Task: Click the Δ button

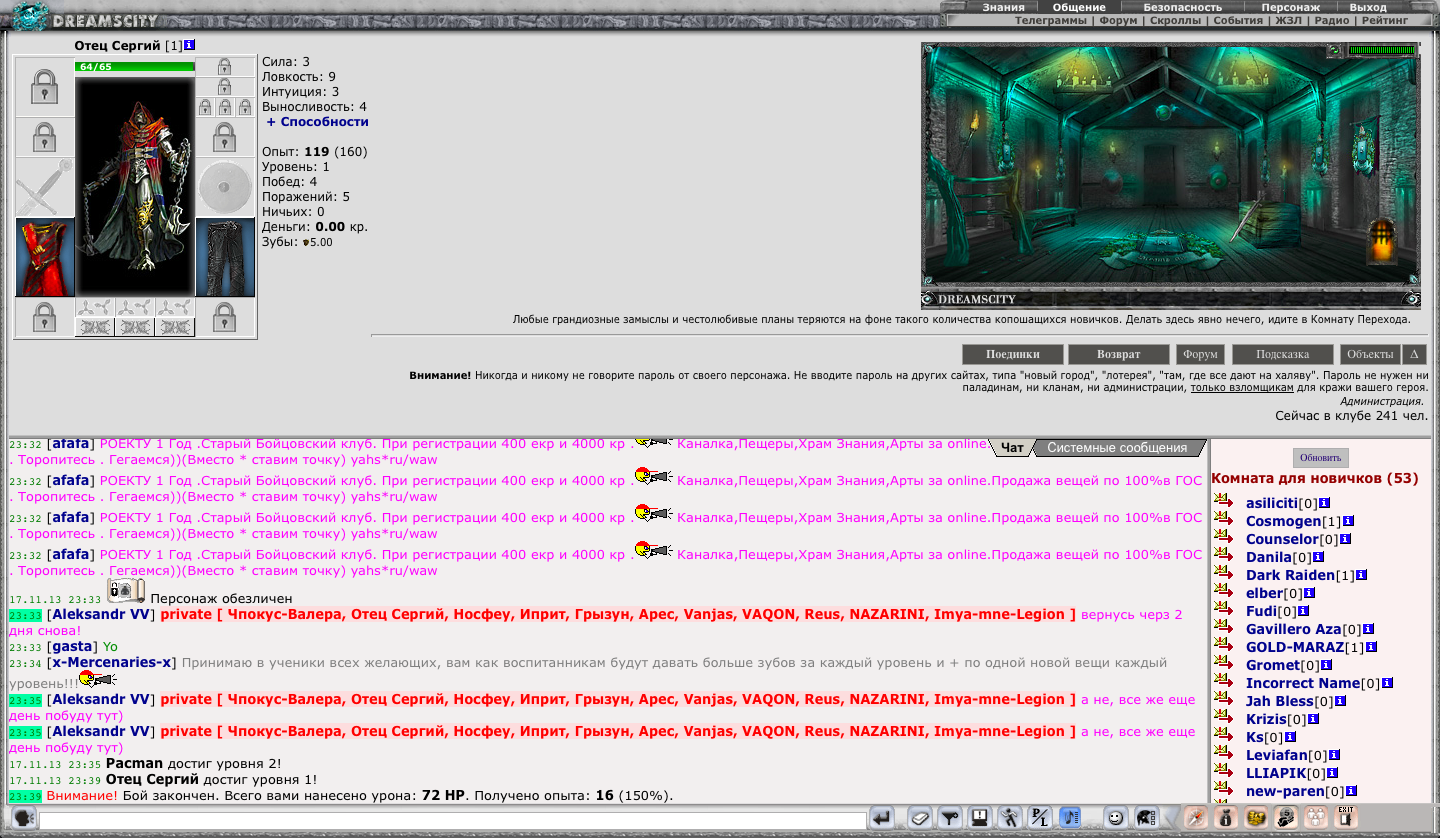Action: pos(1415,354)
